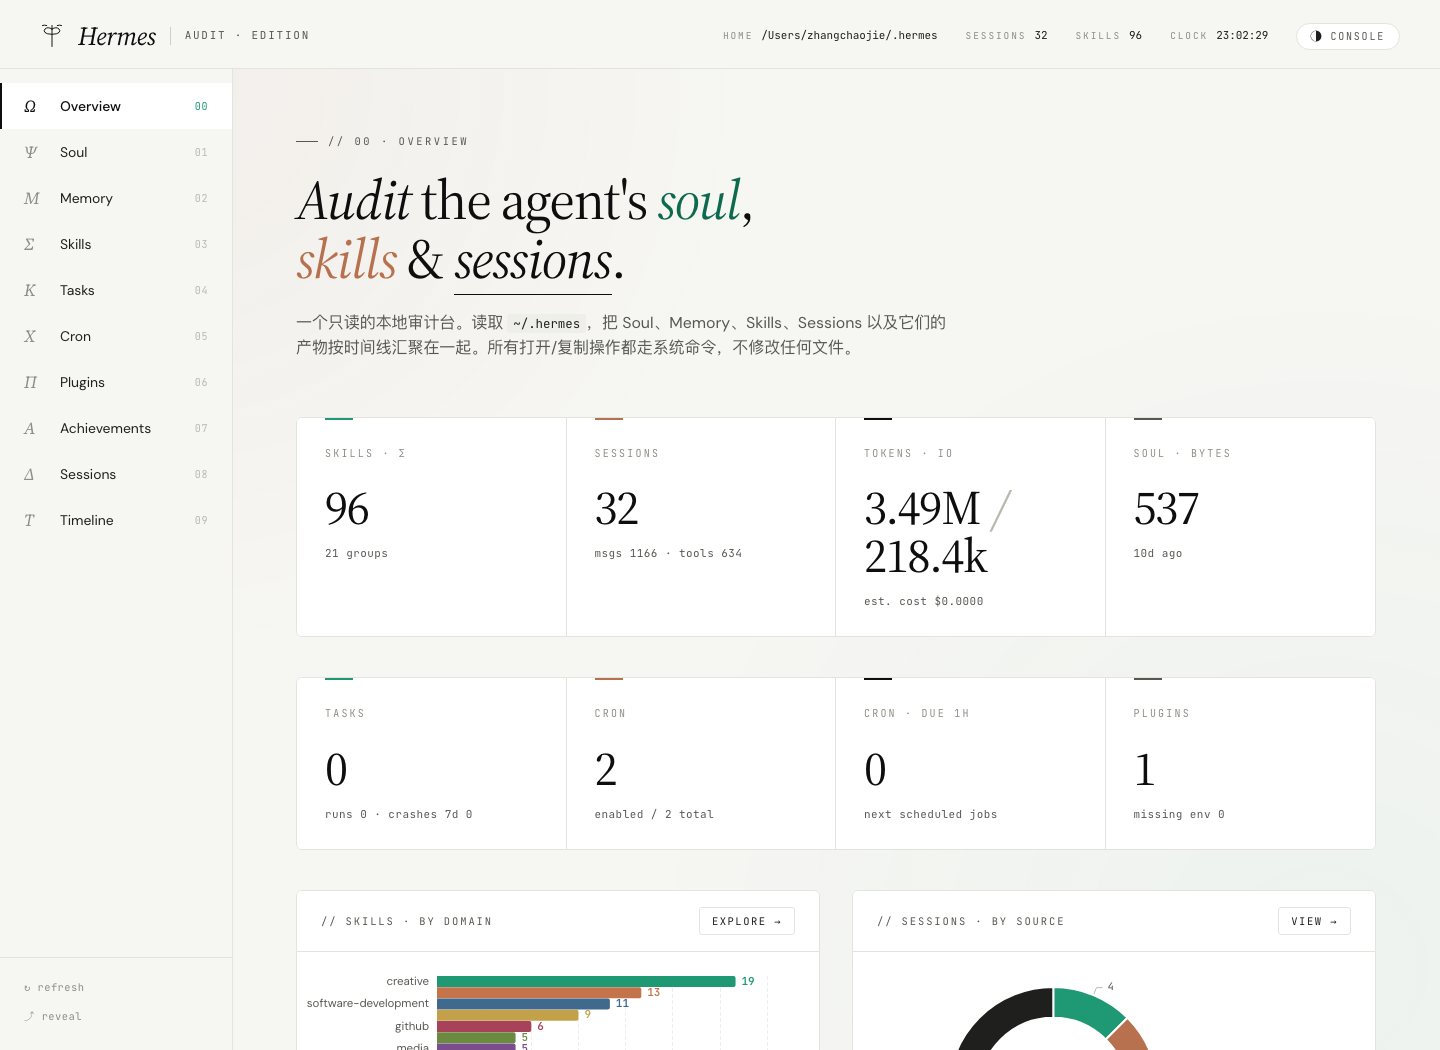Image resolution: width=1440 pixels, height=1050 pixels.
Task: Click 'next scheduled jobs' text
Action: pos(930,814)
